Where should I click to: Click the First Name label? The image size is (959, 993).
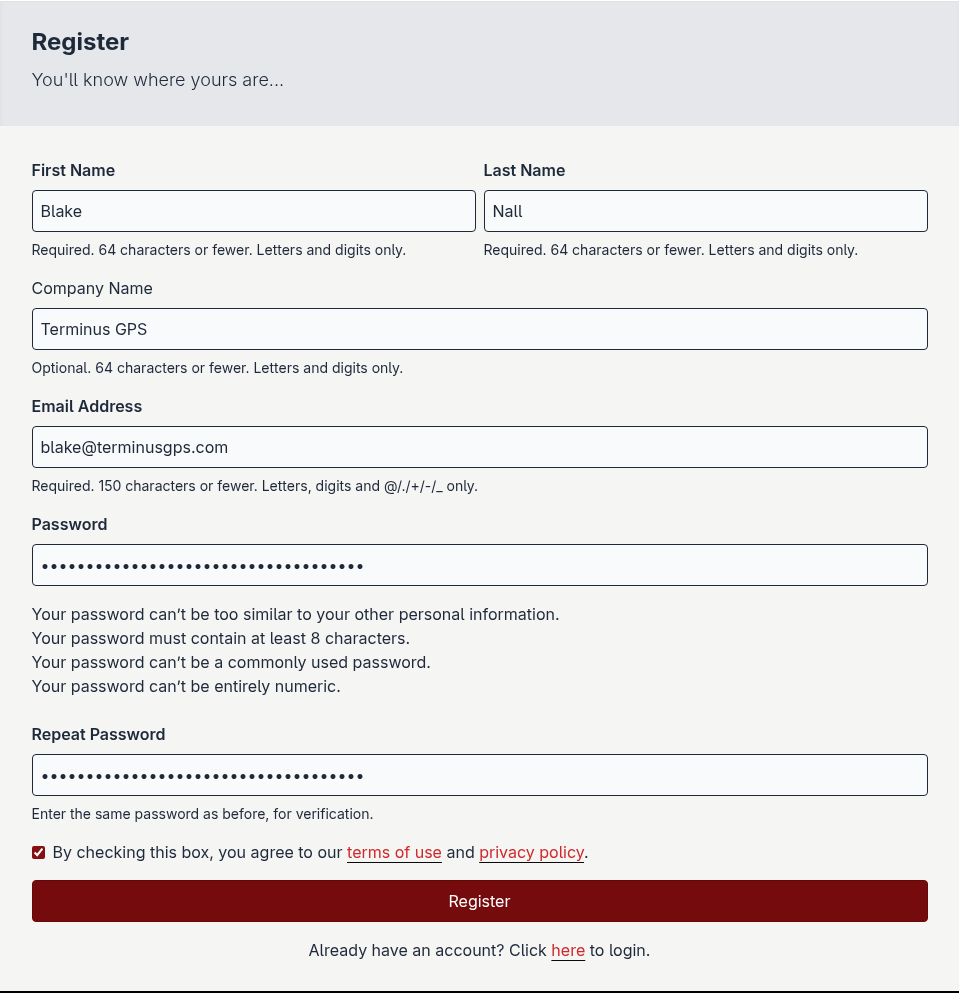73,170
